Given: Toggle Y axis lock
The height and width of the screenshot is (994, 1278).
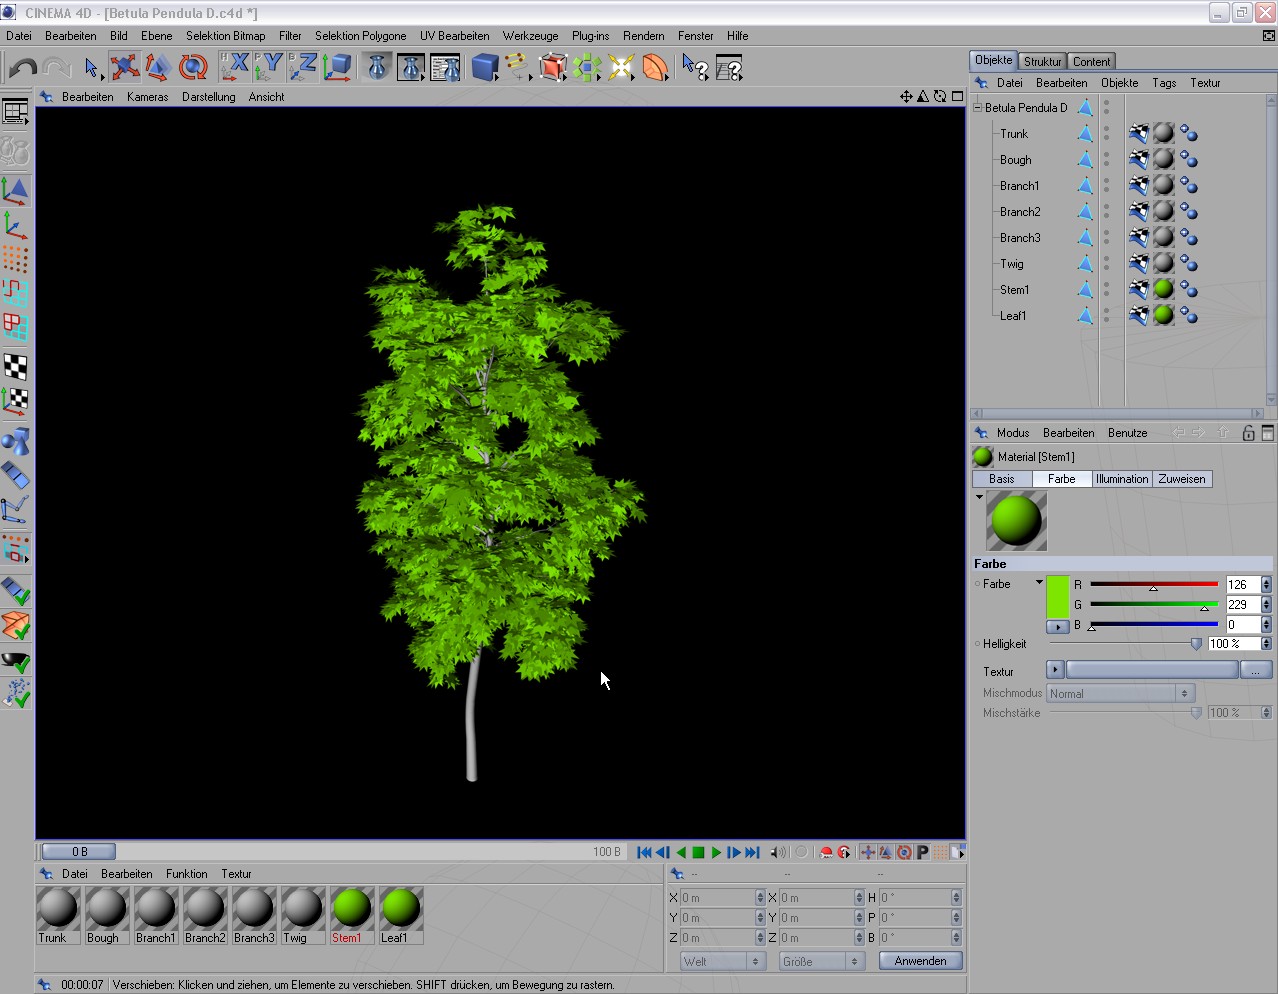Looking at the screenshot, I should [x=268, y=68].
